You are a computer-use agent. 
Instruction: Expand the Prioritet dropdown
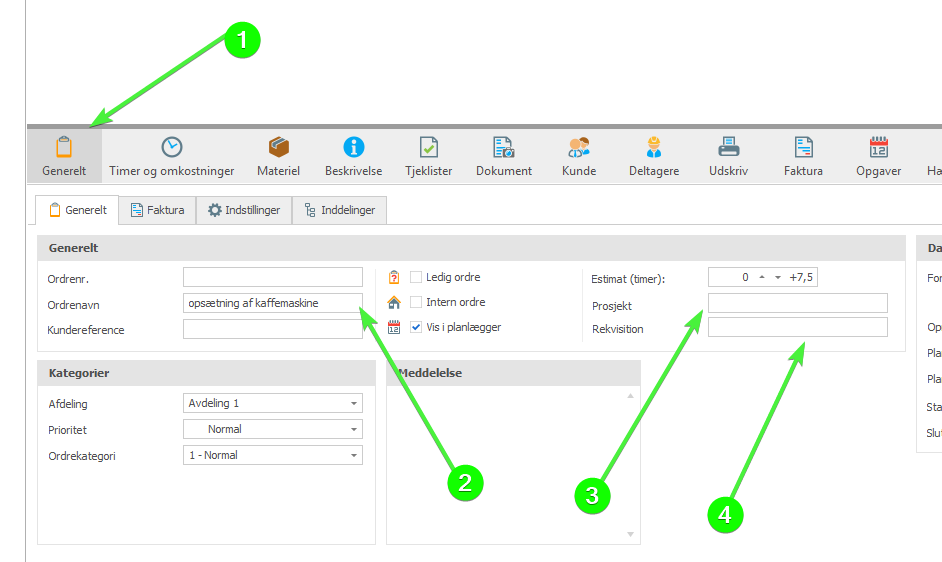[x=354, y=429]
